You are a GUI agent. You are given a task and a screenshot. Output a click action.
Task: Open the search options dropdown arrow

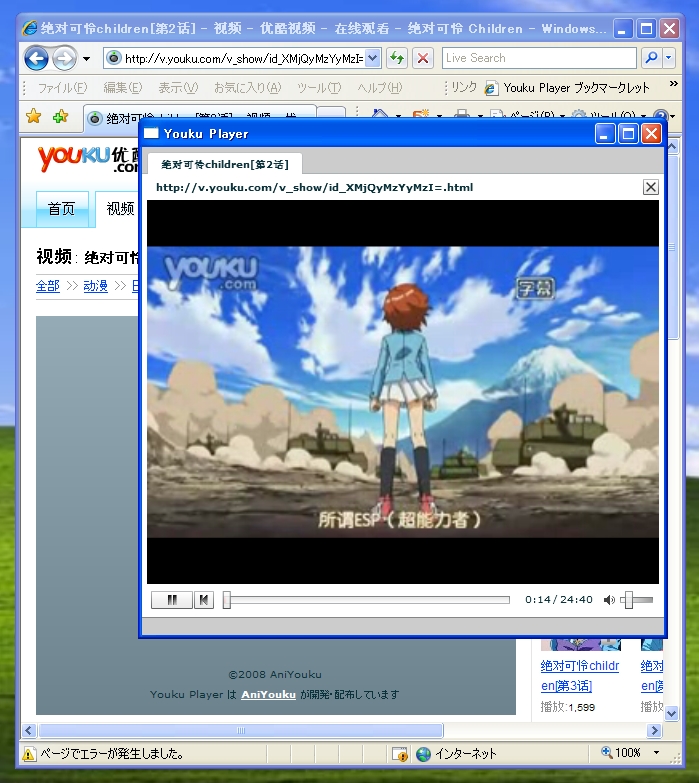click(669, 58)
